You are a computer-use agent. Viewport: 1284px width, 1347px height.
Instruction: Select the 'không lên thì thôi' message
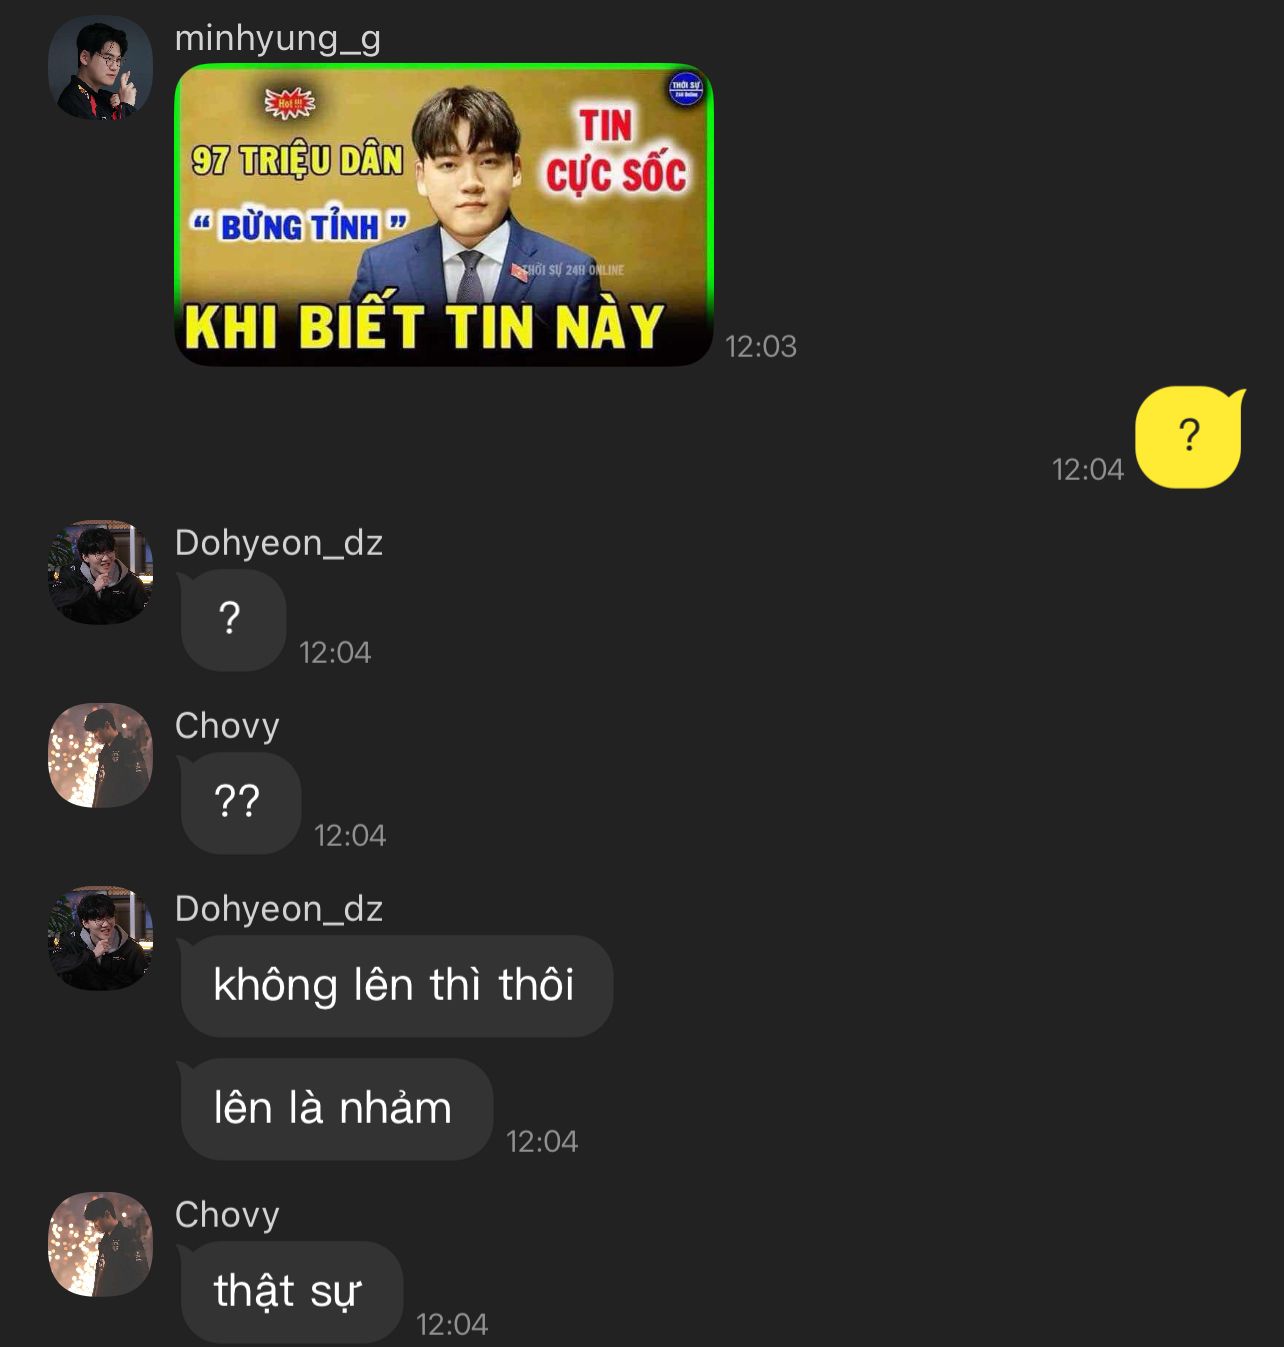[395, 986]
